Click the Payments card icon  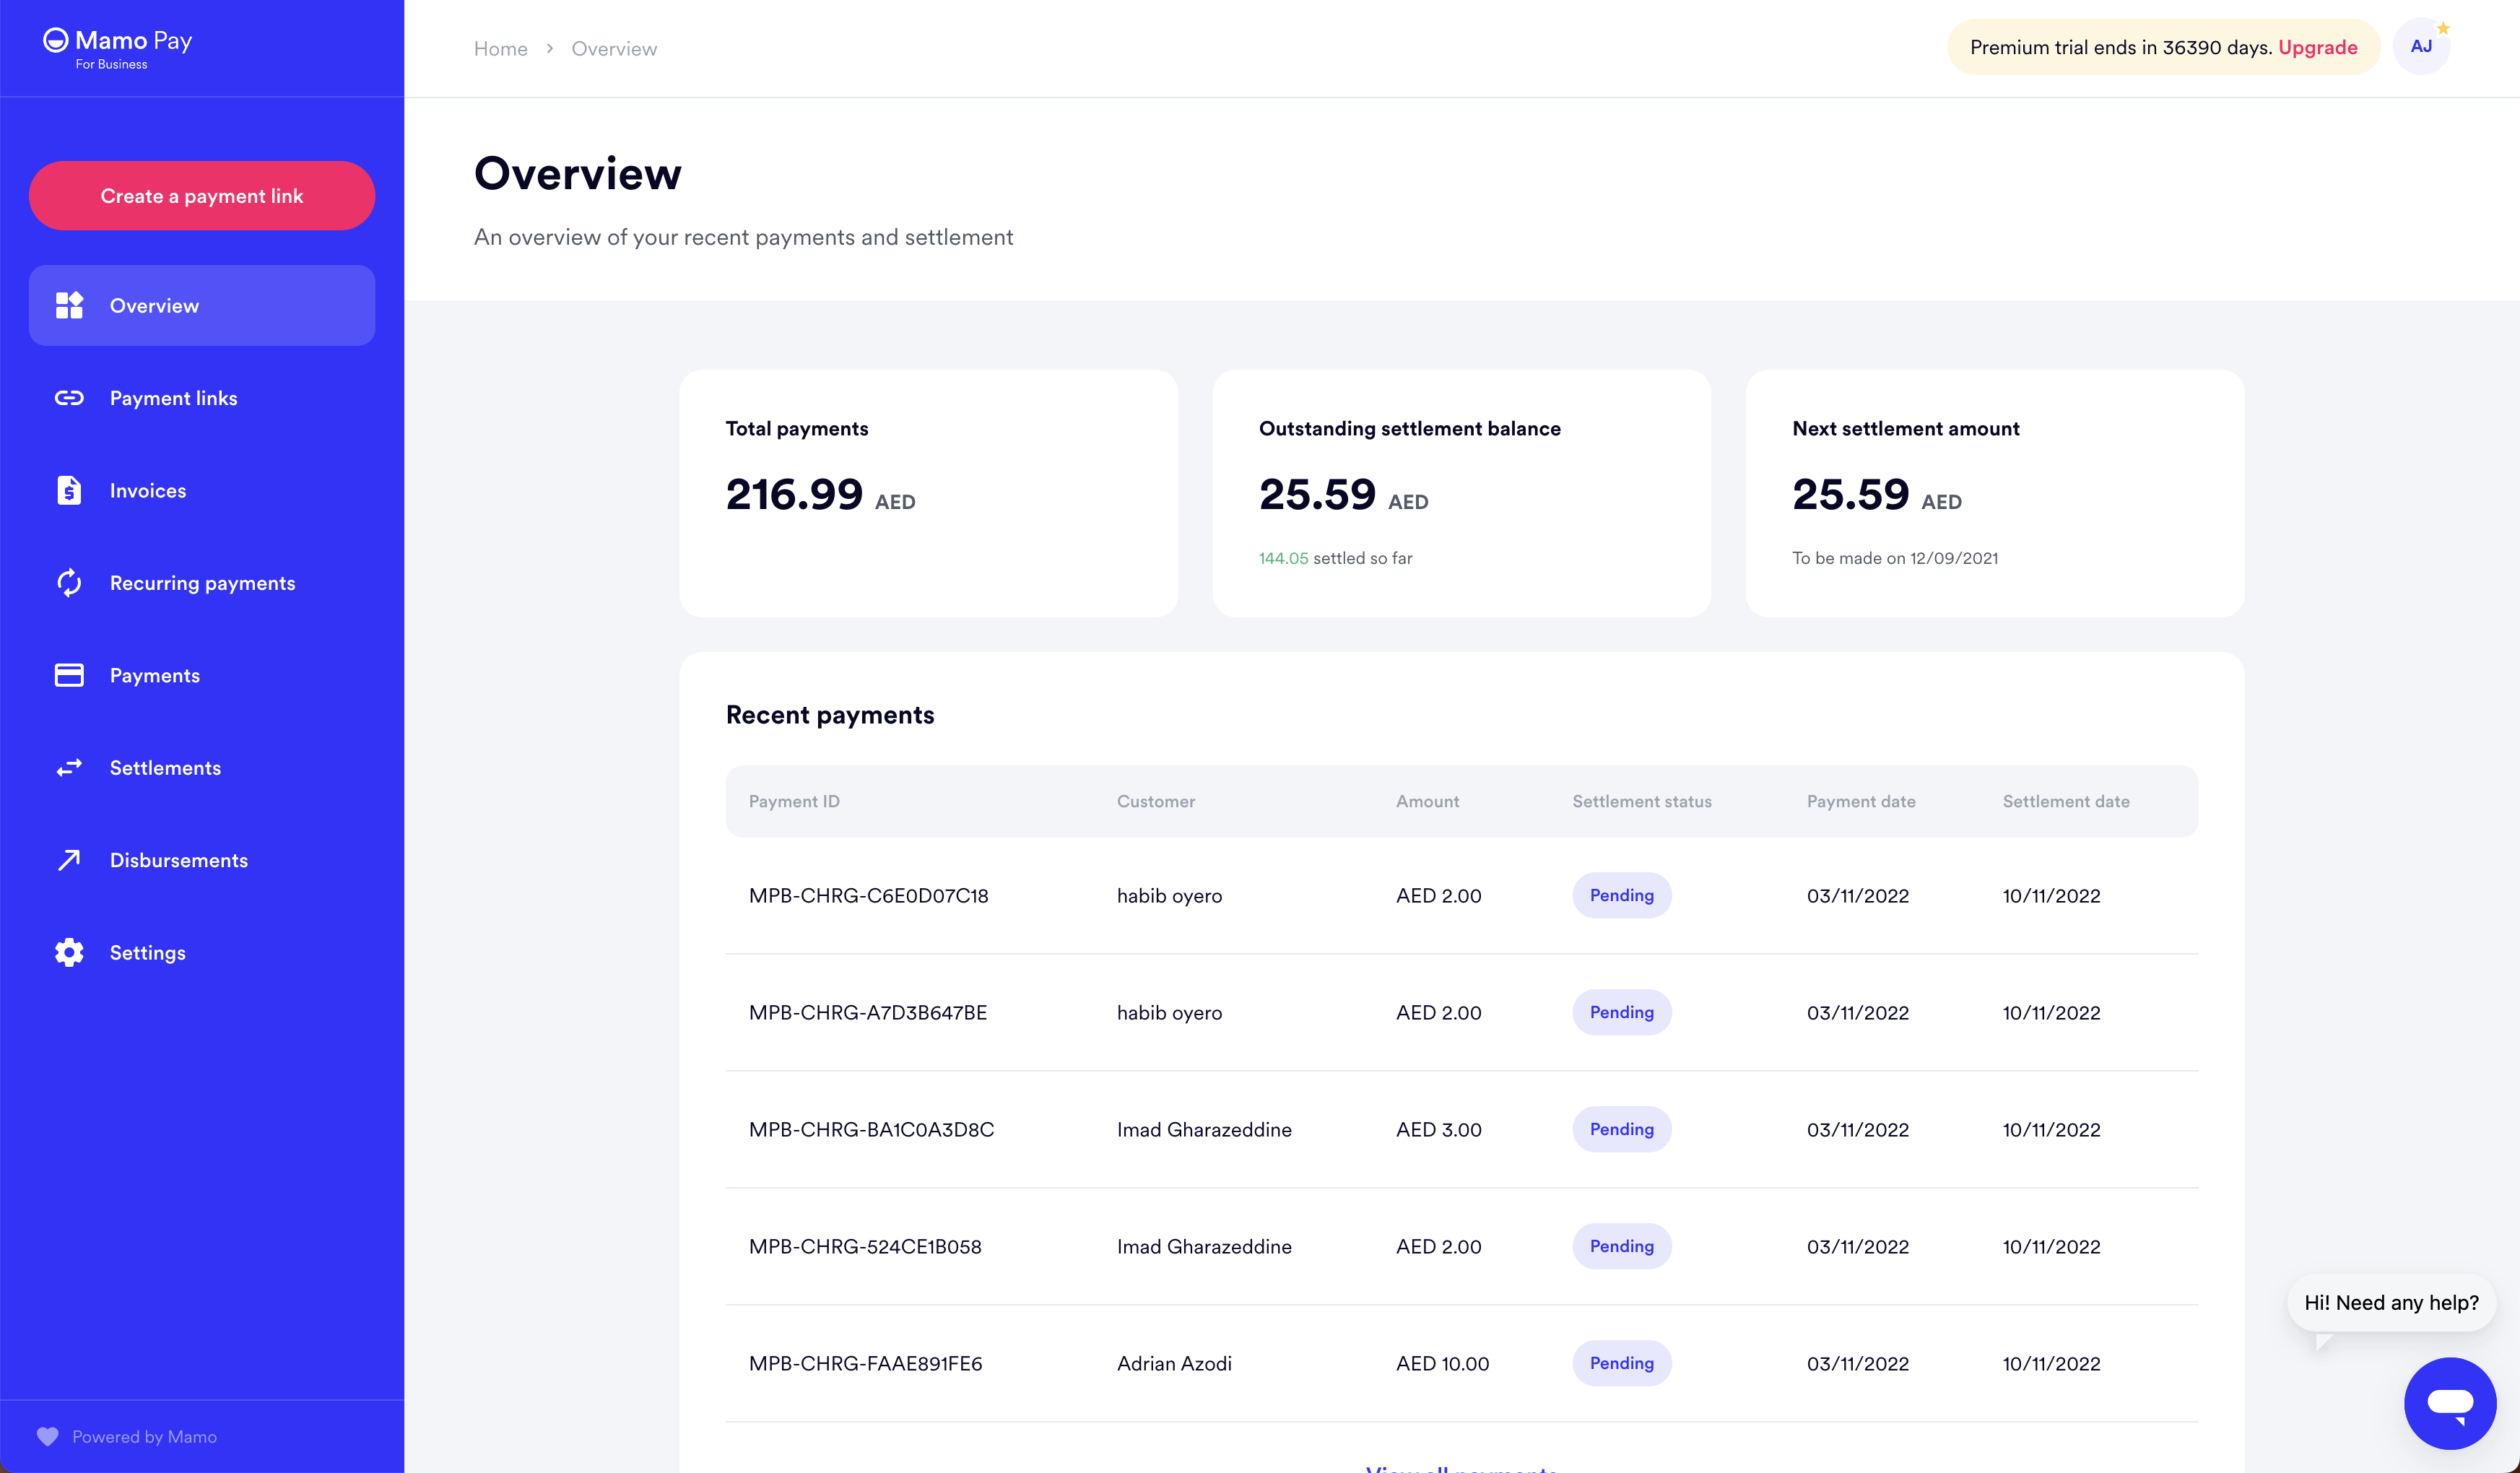(69, 675)
